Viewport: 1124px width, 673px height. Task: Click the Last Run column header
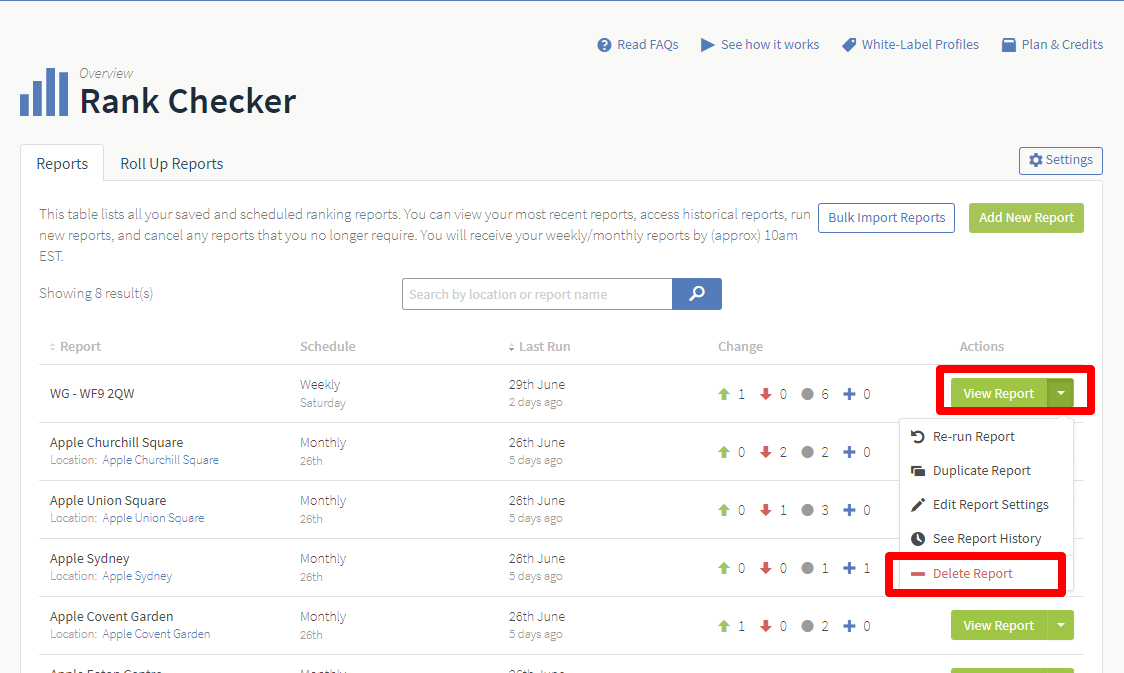545,347
